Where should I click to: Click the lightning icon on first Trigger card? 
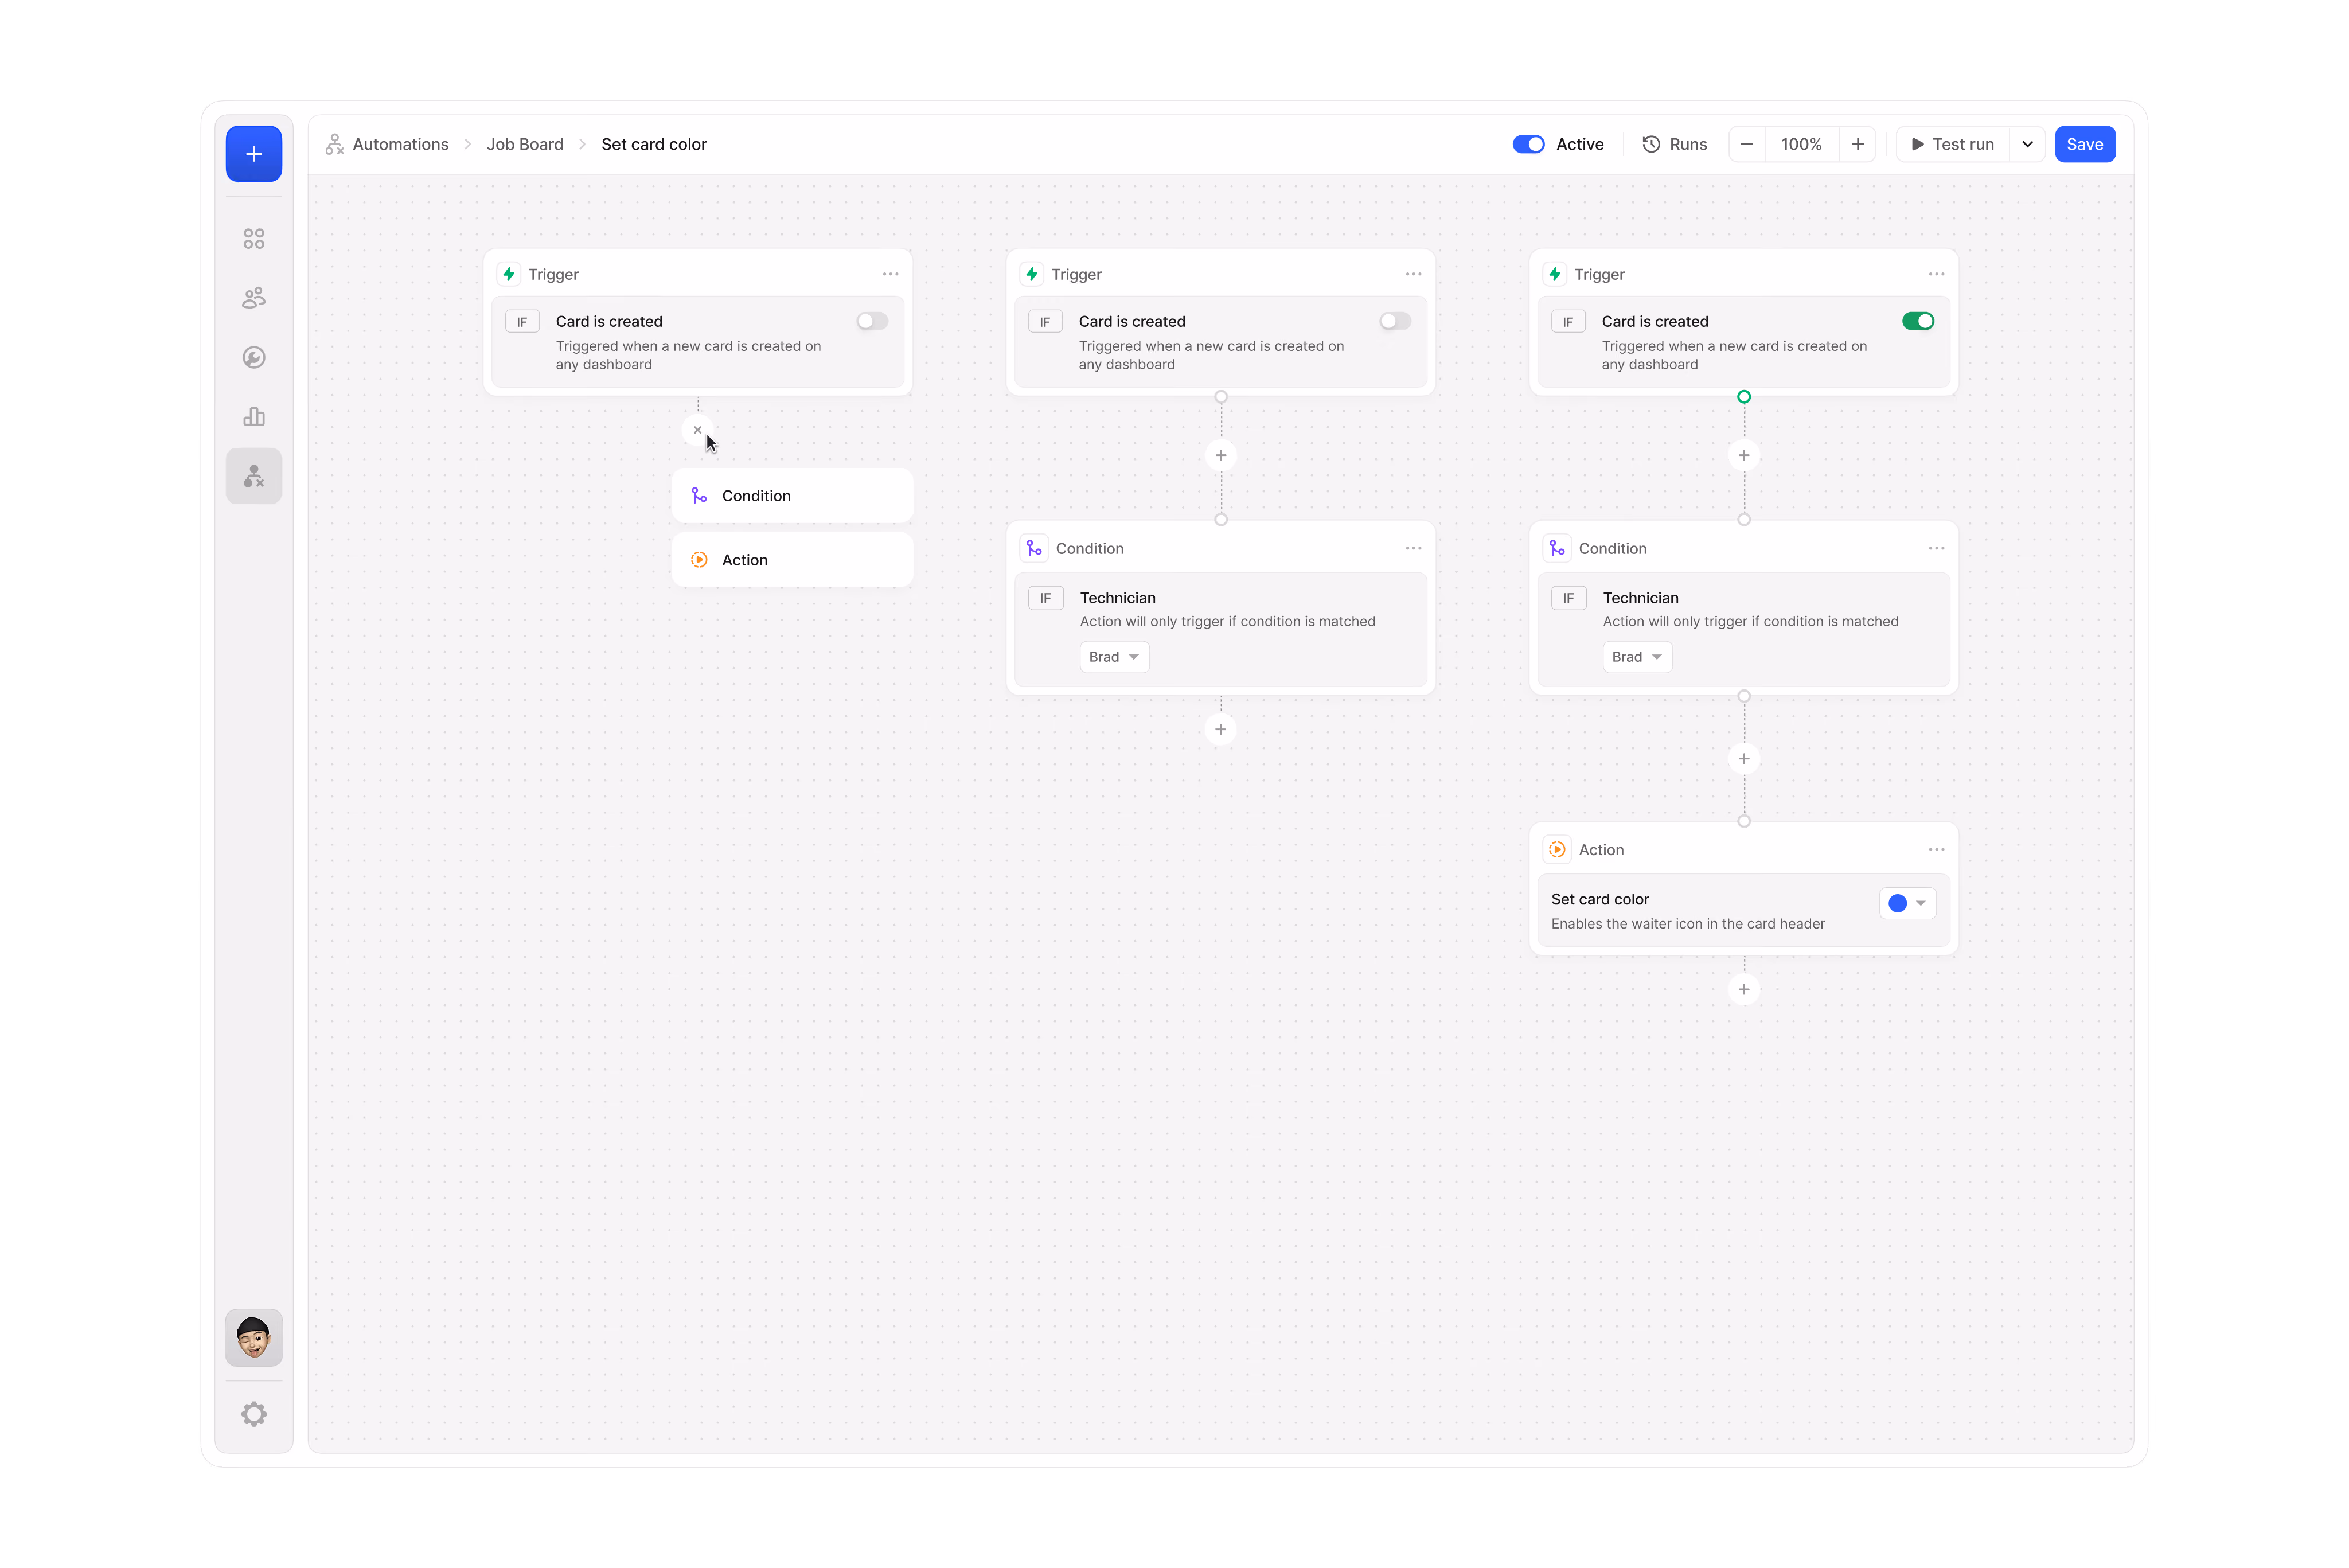(x=509, y=274)
